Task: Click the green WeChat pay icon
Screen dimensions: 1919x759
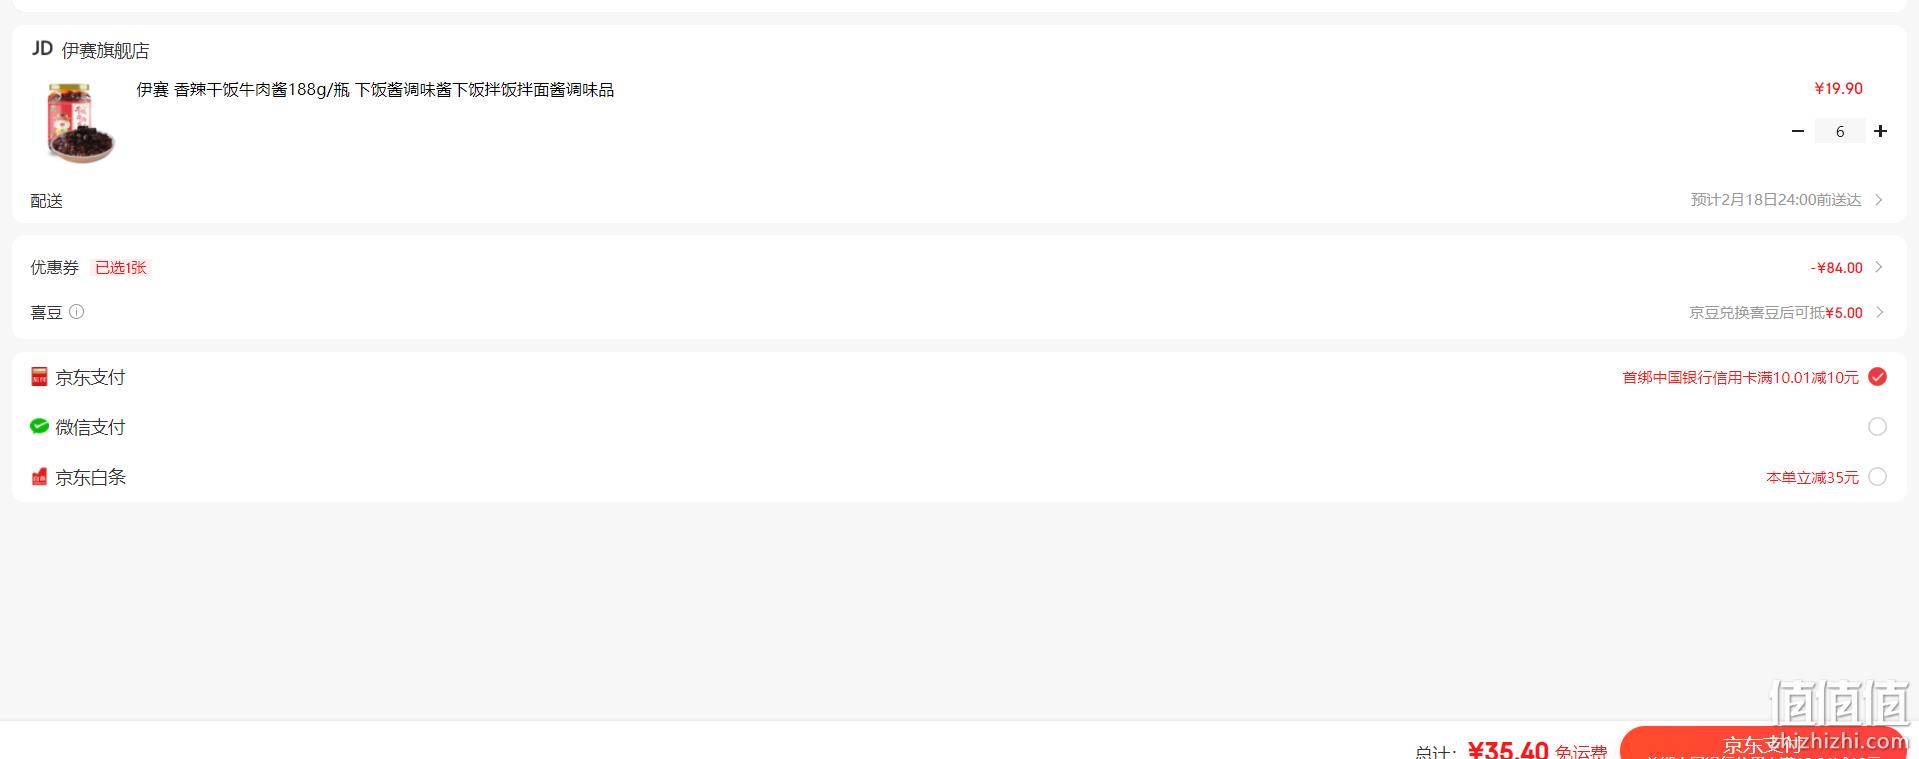Action: 39,426
